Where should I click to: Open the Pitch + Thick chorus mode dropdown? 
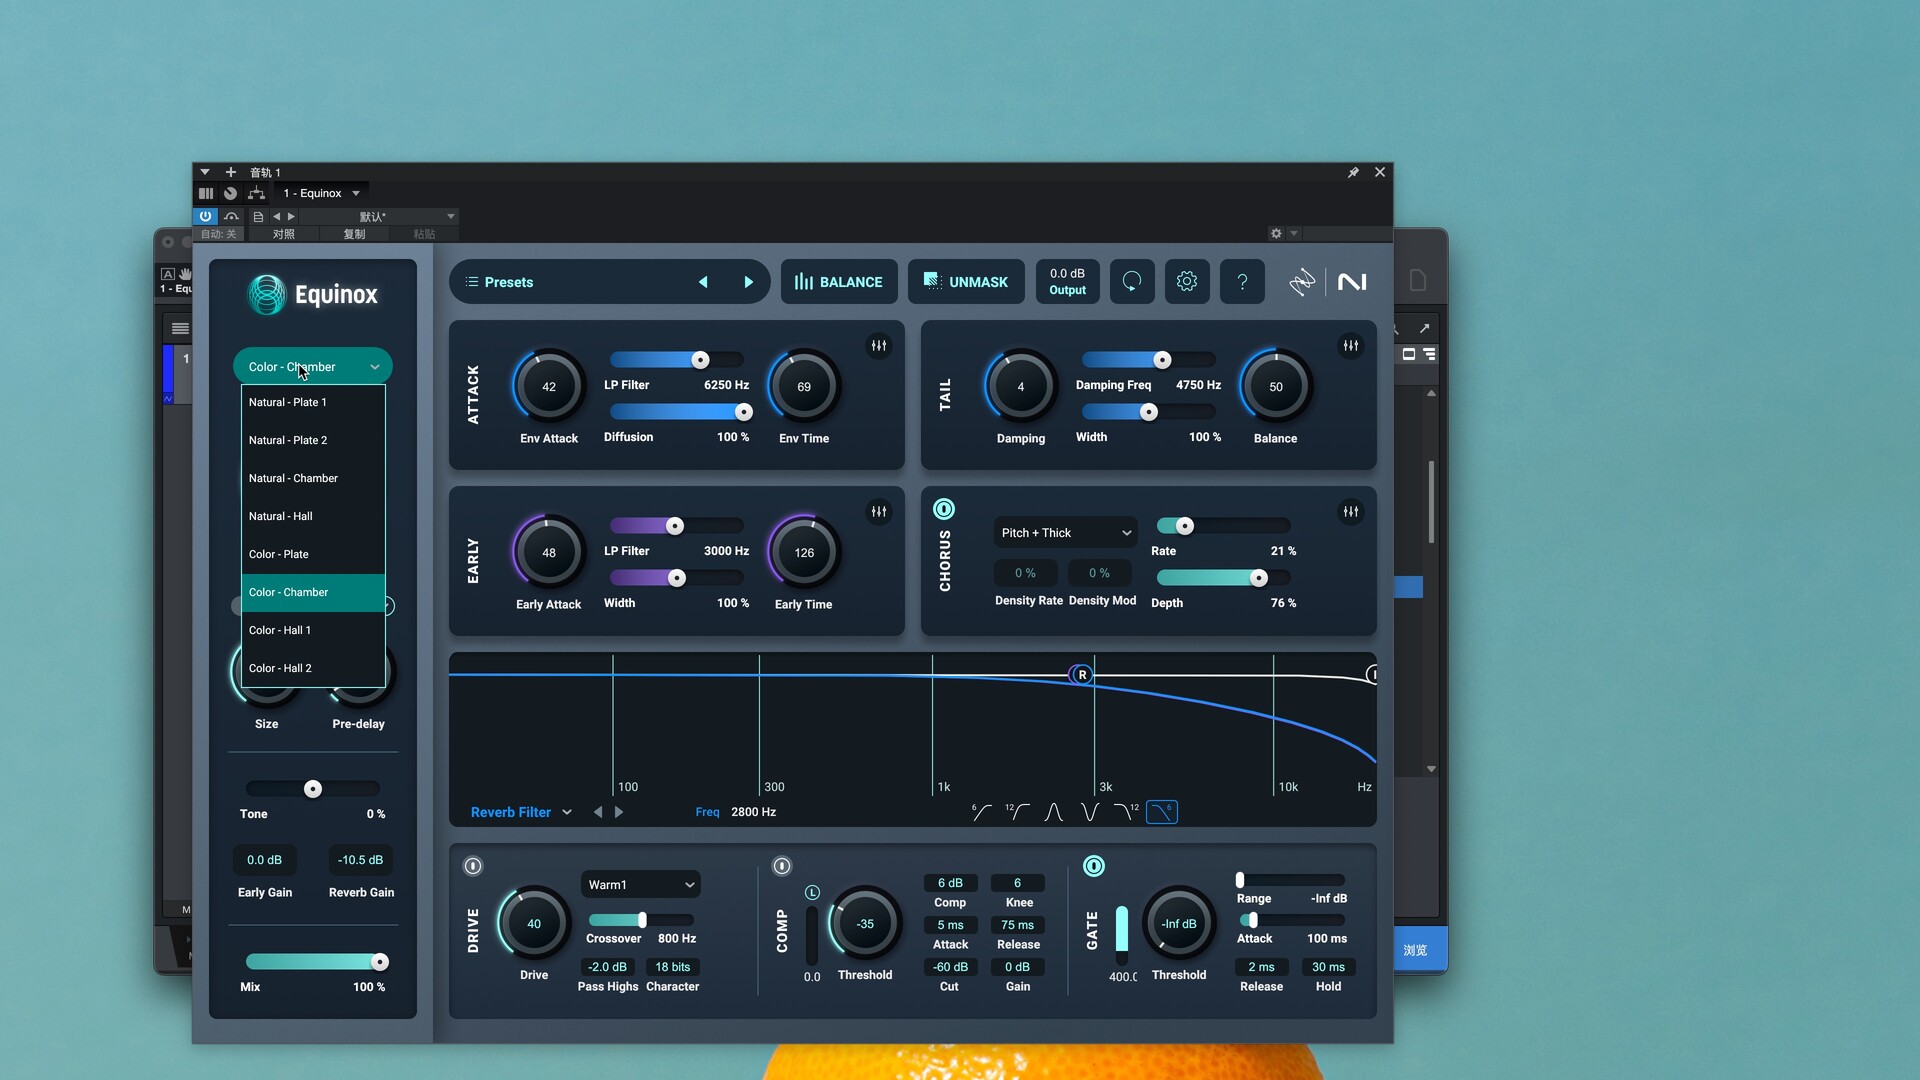(x=1065, y=533)
